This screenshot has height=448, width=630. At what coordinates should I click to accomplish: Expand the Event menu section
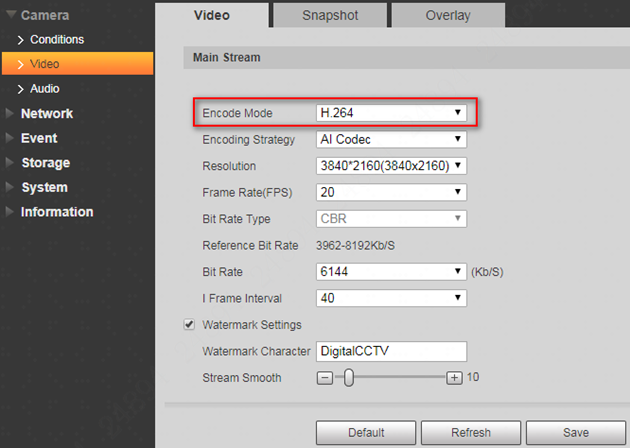39,138
